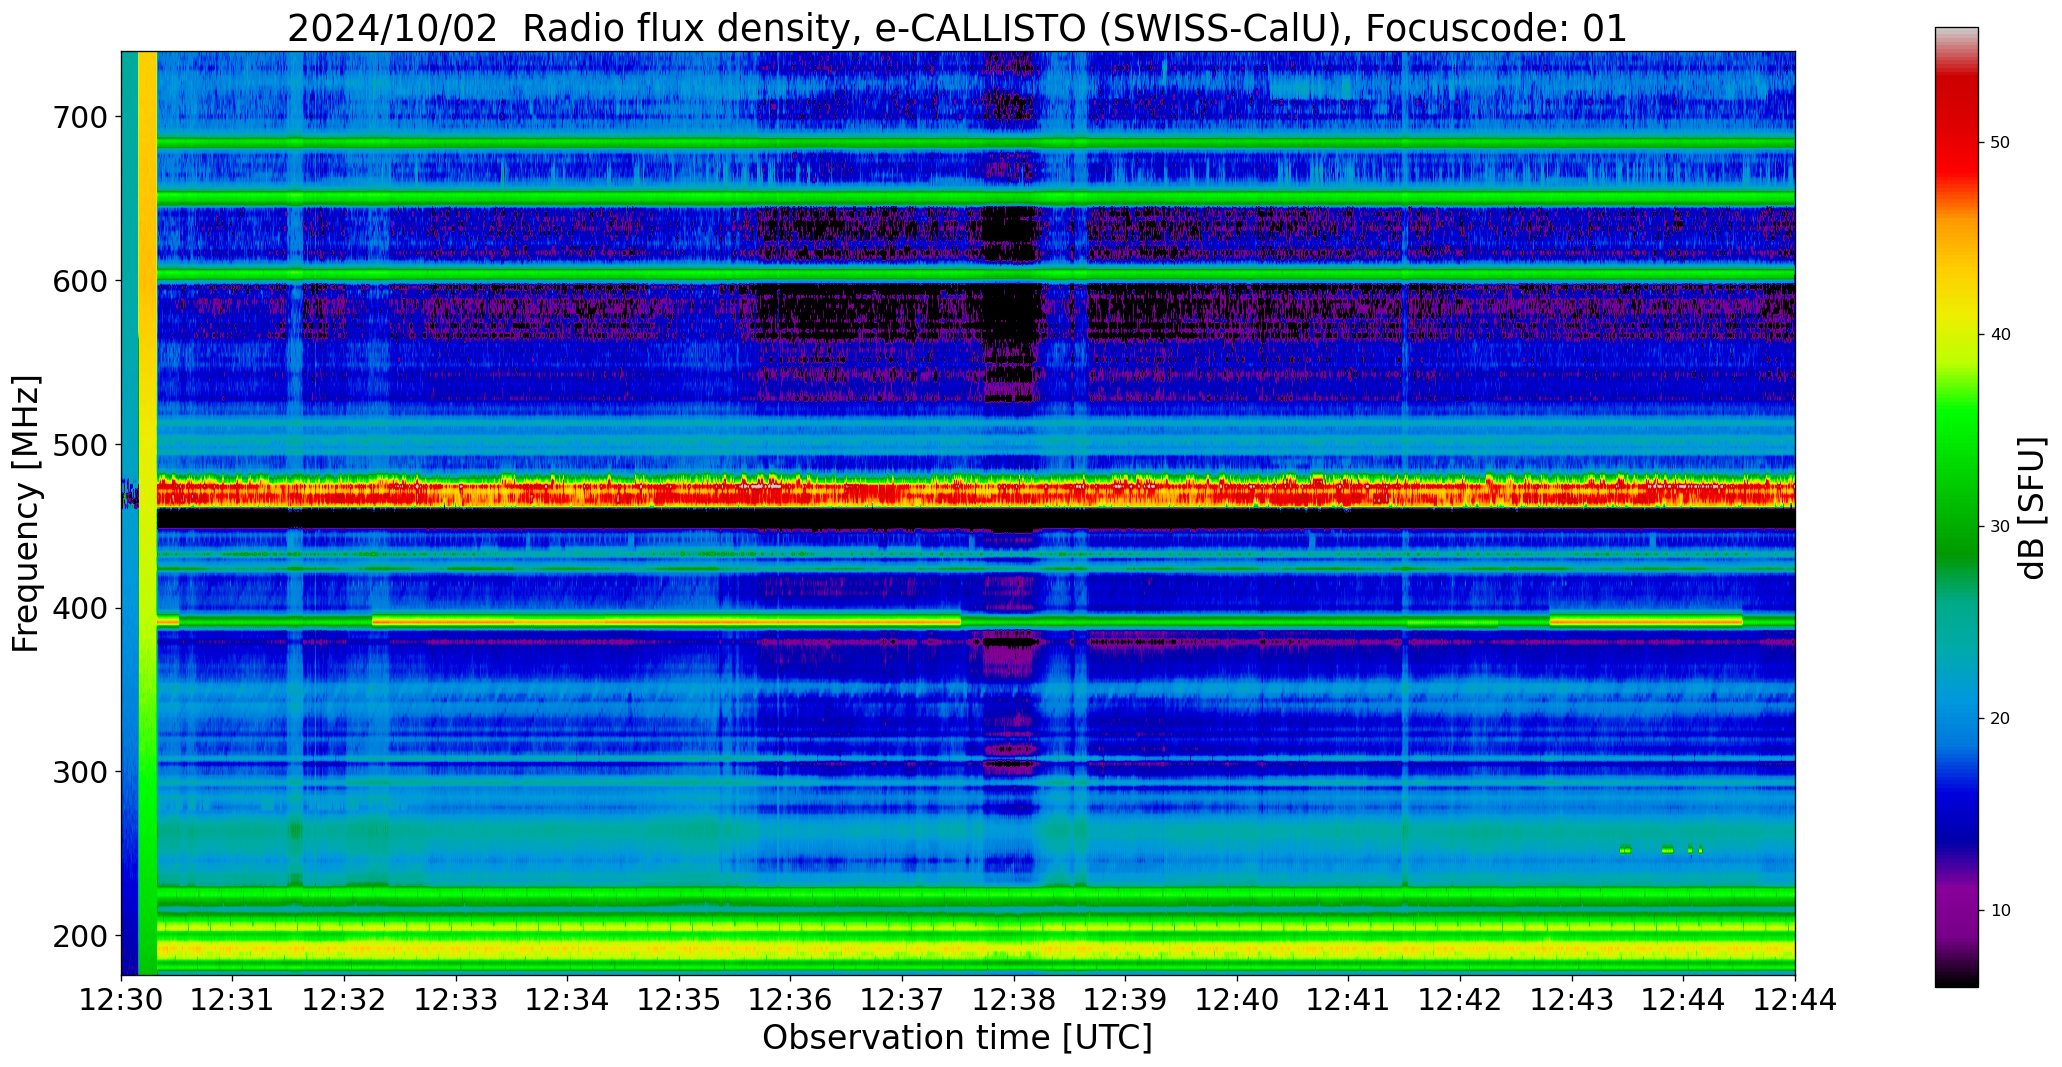Click the colorbar tick label 20

coord(2000,719)
